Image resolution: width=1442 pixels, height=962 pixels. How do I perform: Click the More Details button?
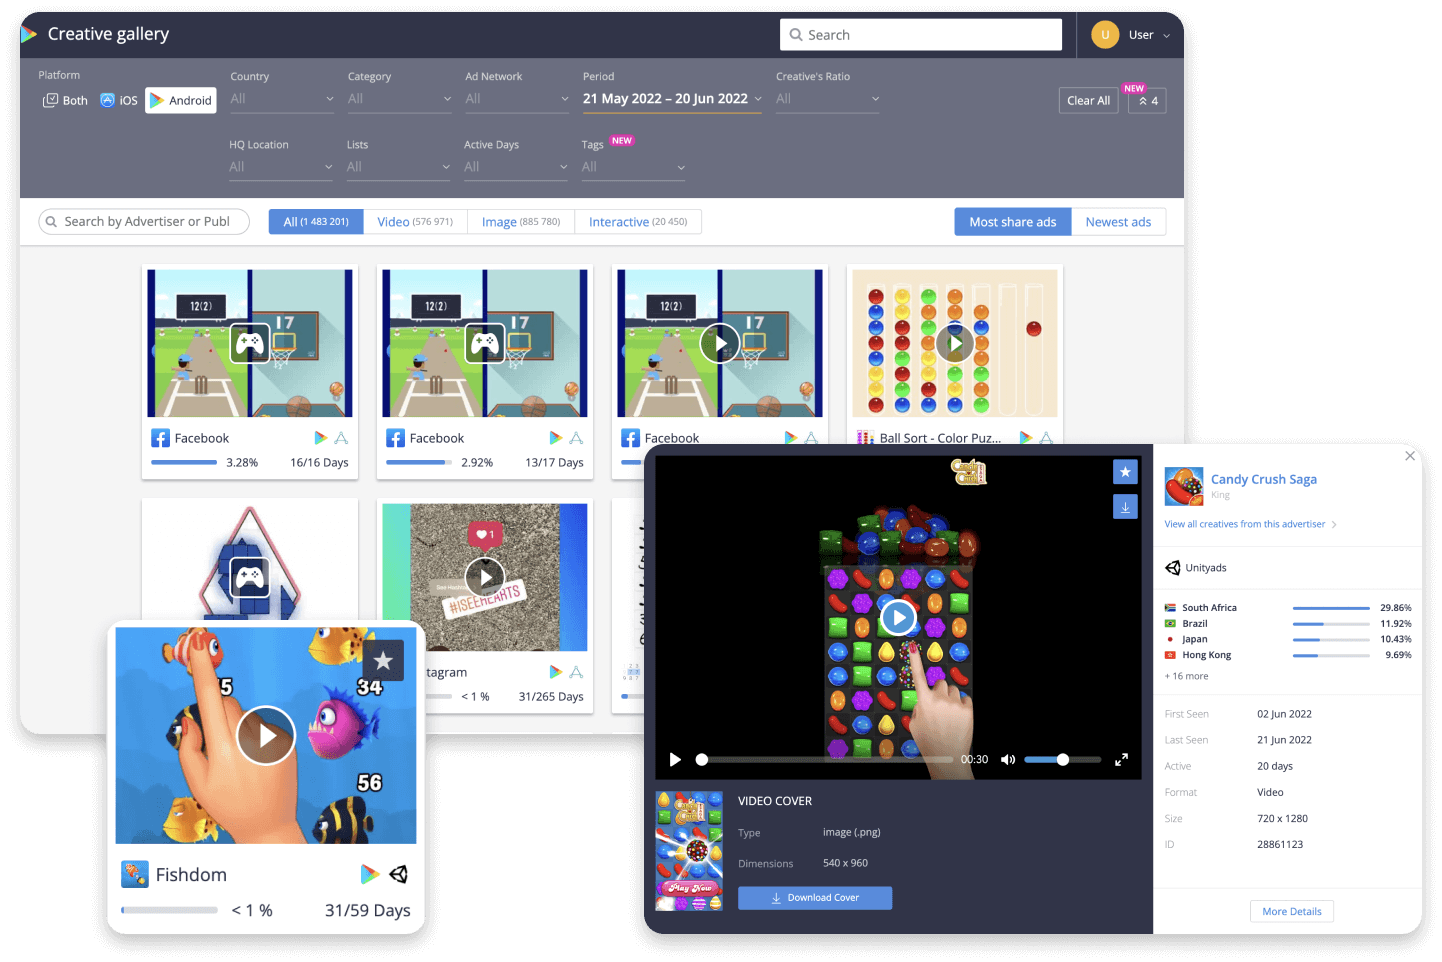click(x=1292, y=911)
